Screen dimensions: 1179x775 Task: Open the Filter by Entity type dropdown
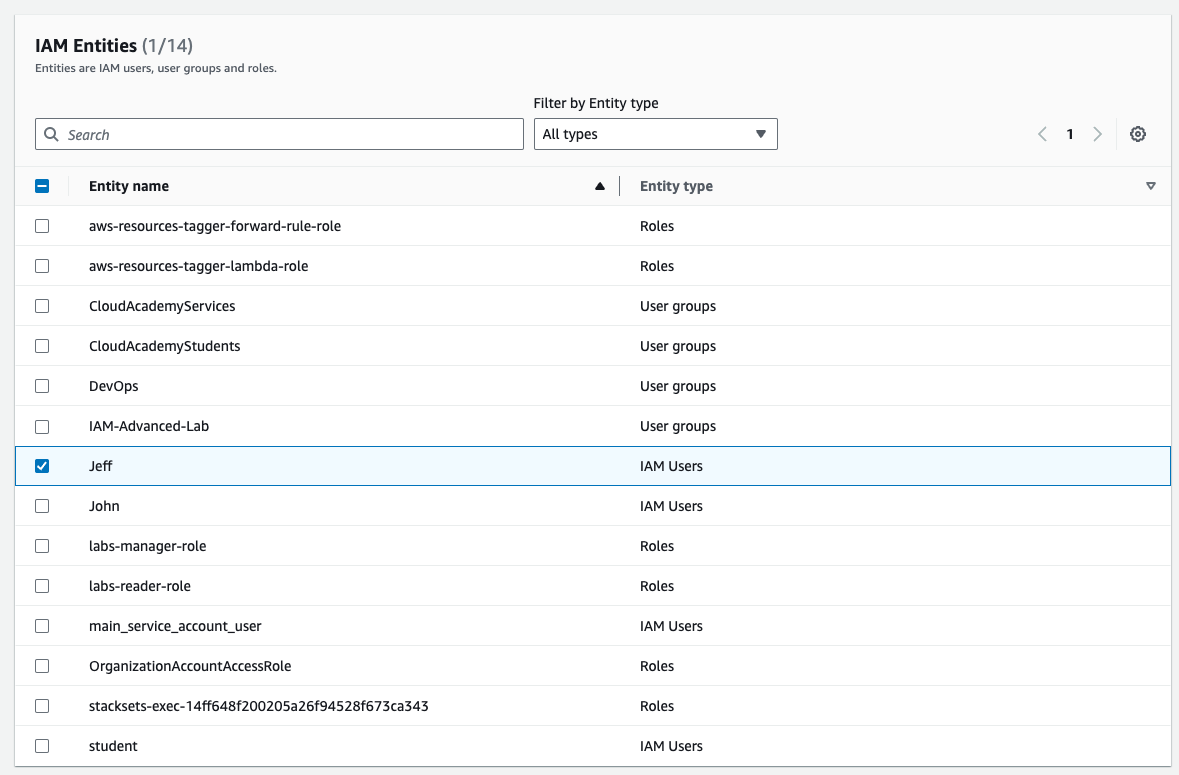pyautogui.click(x=655, y=134)
